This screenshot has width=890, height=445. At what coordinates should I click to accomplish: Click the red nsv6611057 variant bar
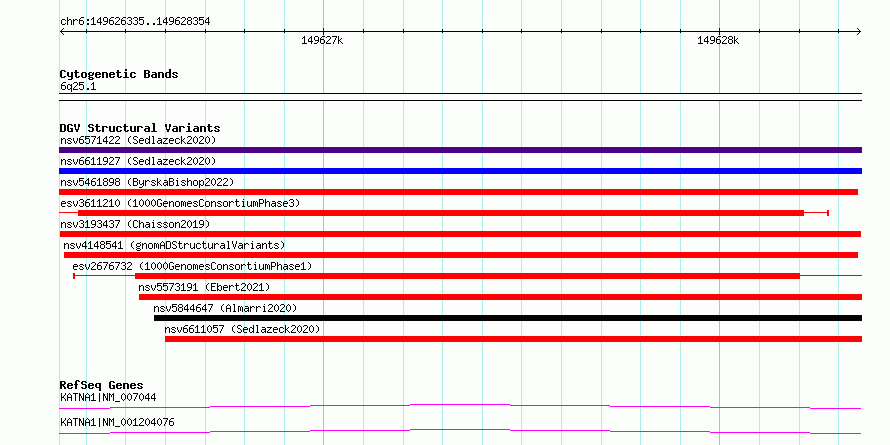514,339
